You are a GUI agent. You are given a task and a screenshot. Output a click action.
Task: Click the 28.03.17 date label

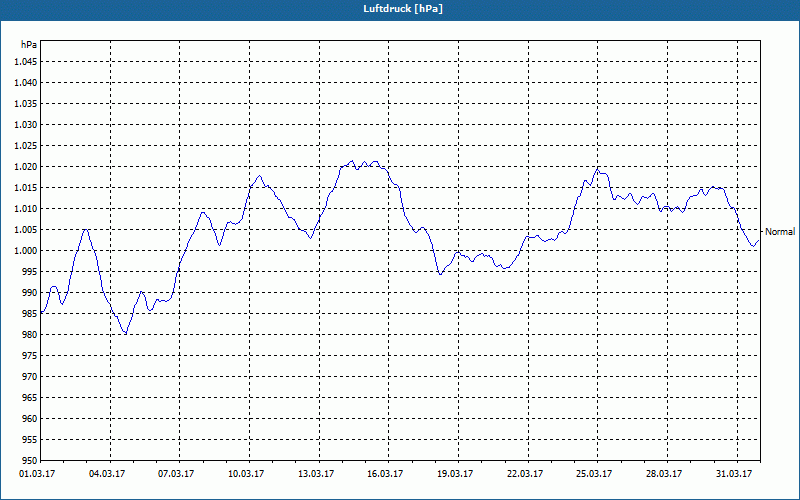(664, 474)
